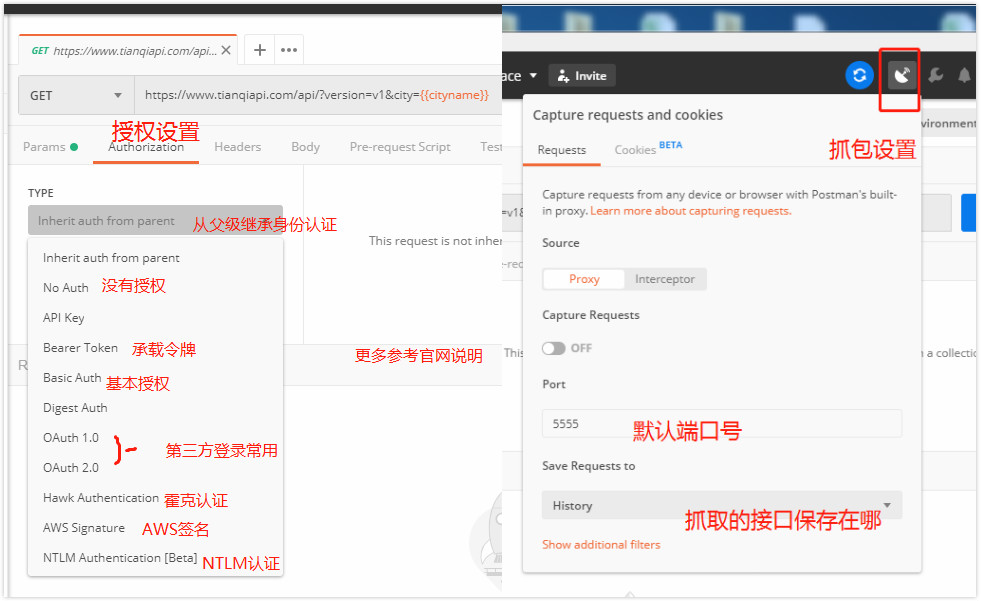Switch to Cookies BETA tab
This screenshot has height=601, width=981.
point(648,149)
